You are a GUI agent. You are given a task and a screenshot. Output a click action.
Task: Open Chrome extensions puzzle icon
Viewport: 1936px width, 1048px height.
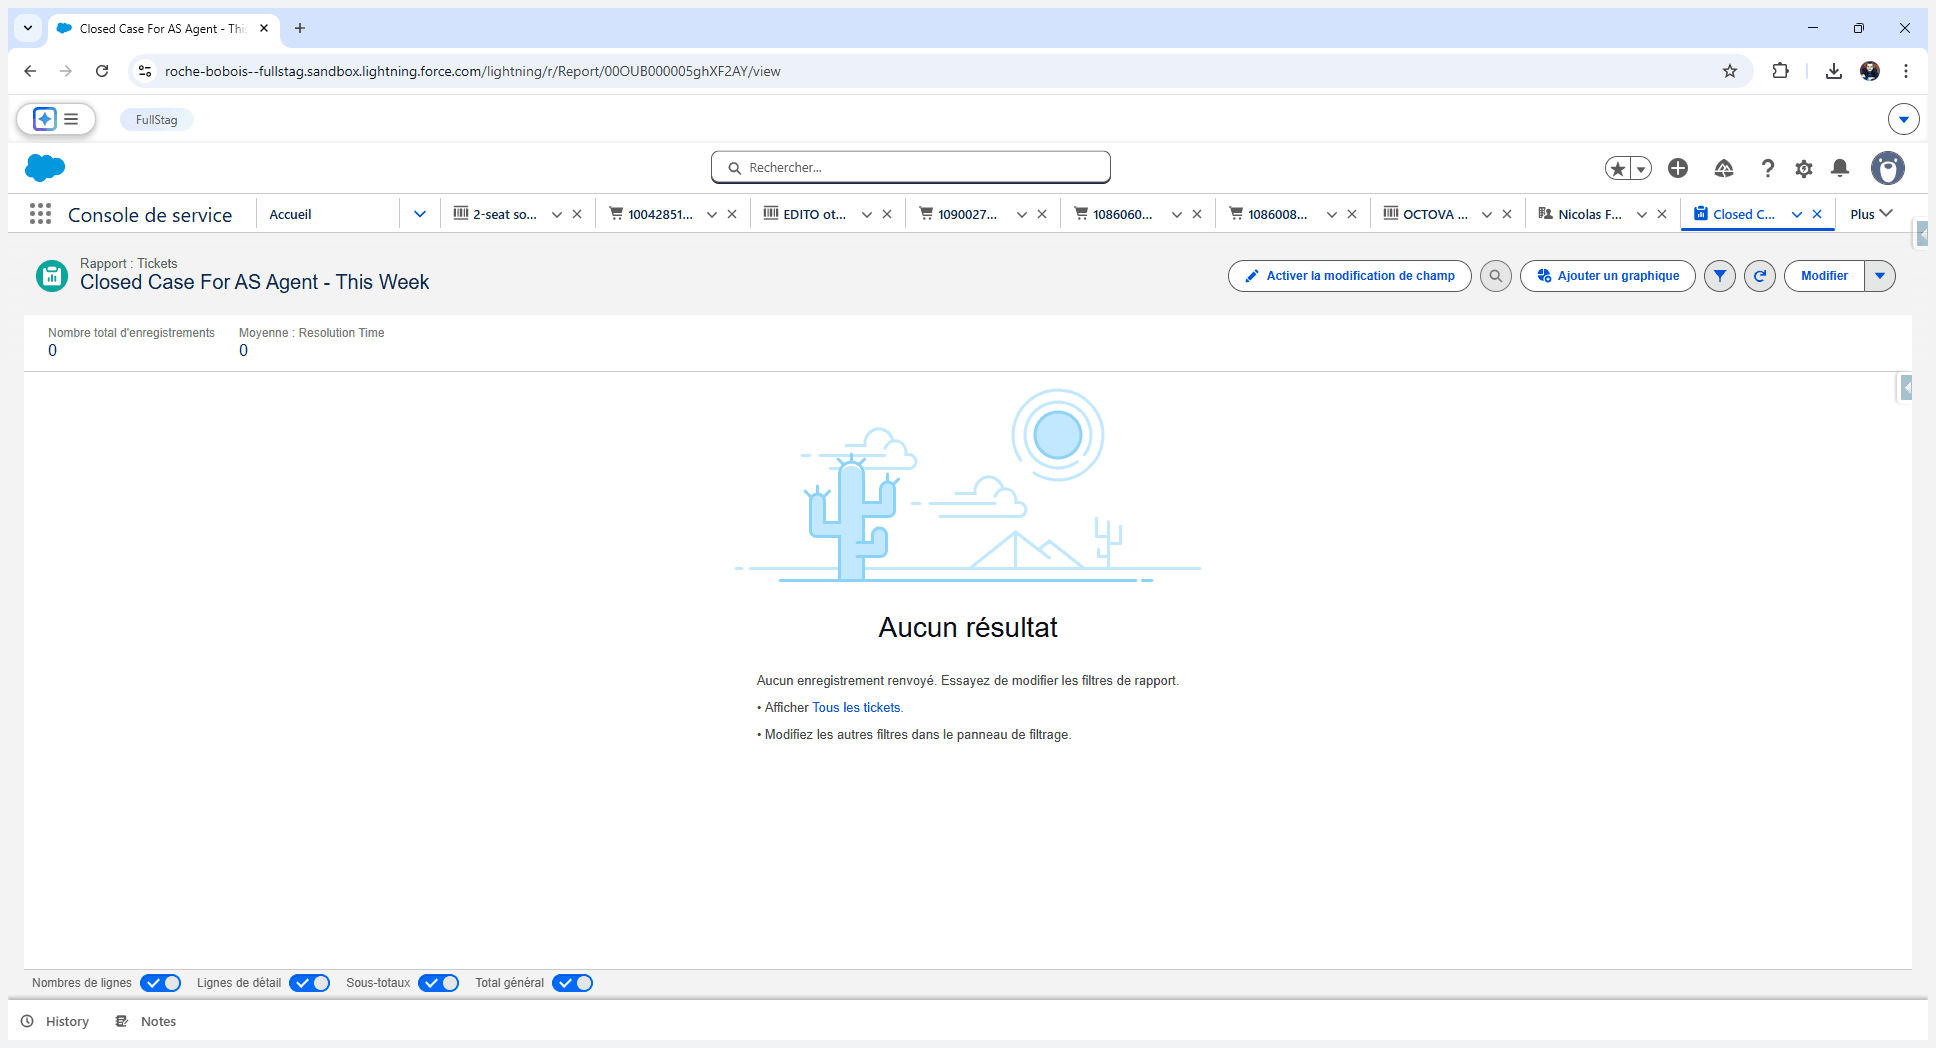tap(1781, 71)
